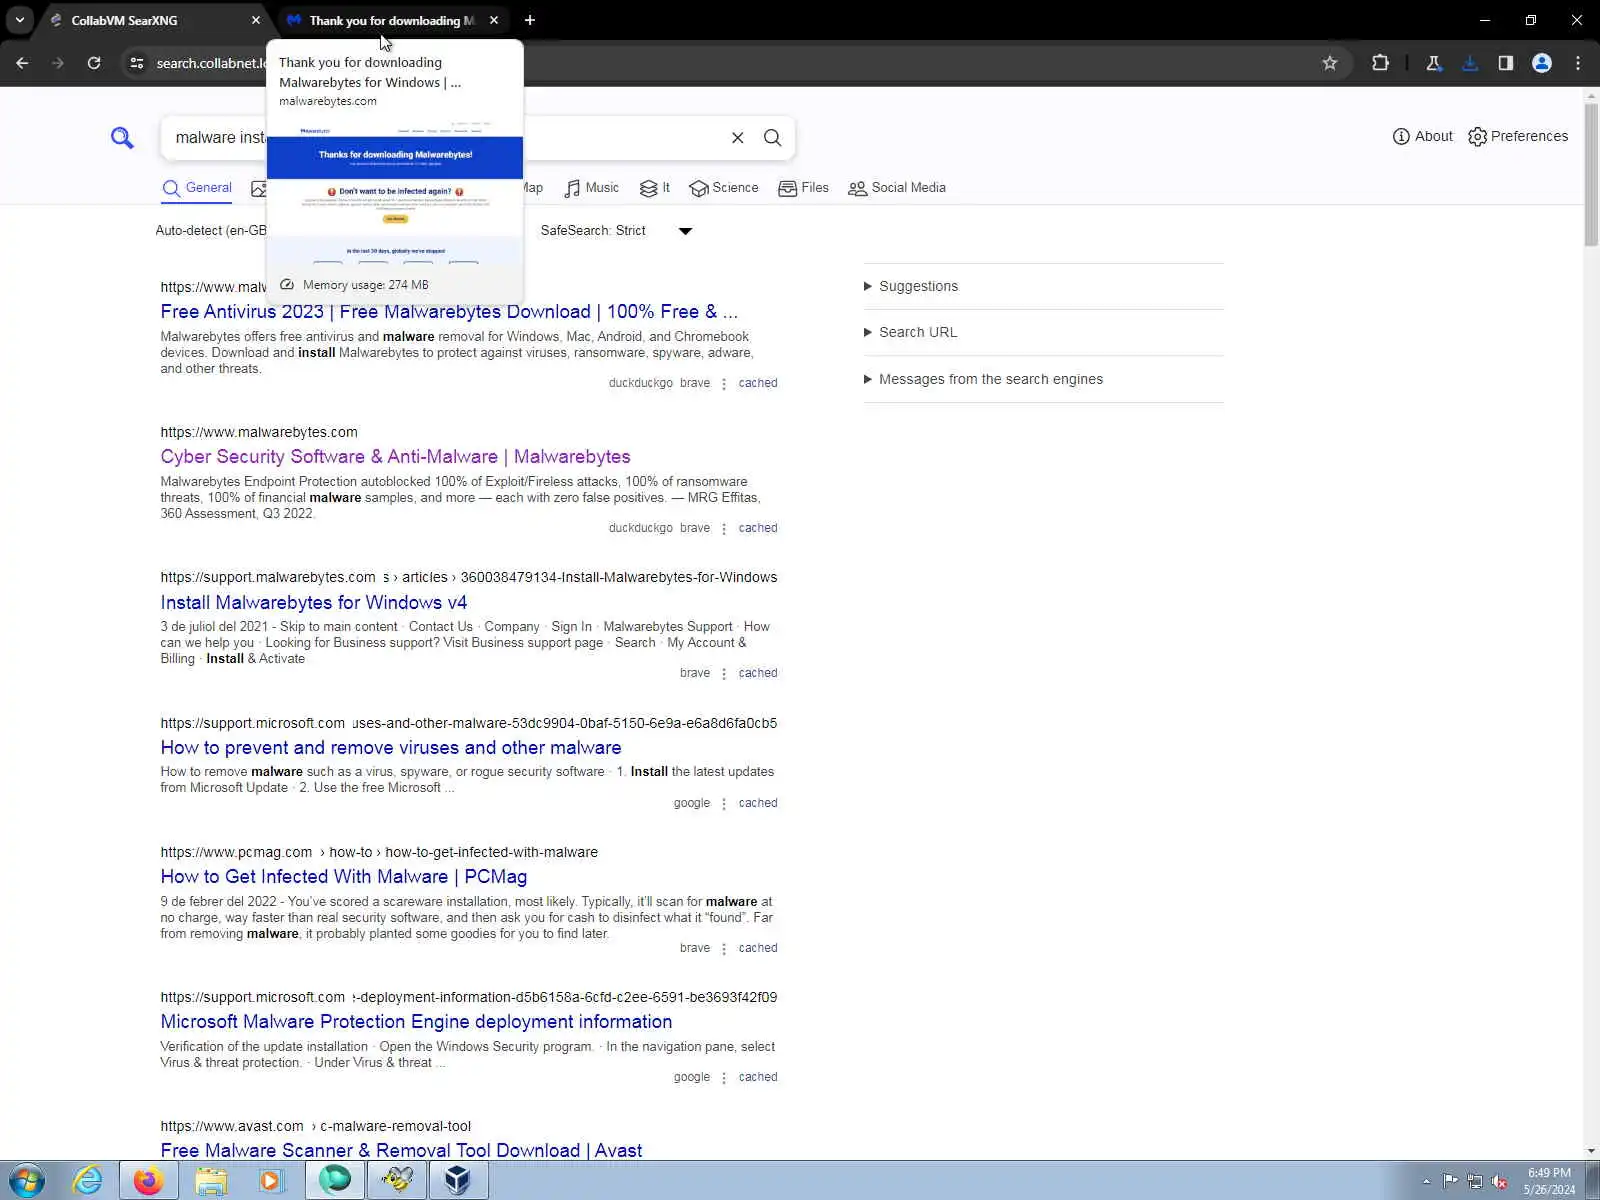Expand Messages from the search engines
1600x1200 pixels.
point(984,379)
